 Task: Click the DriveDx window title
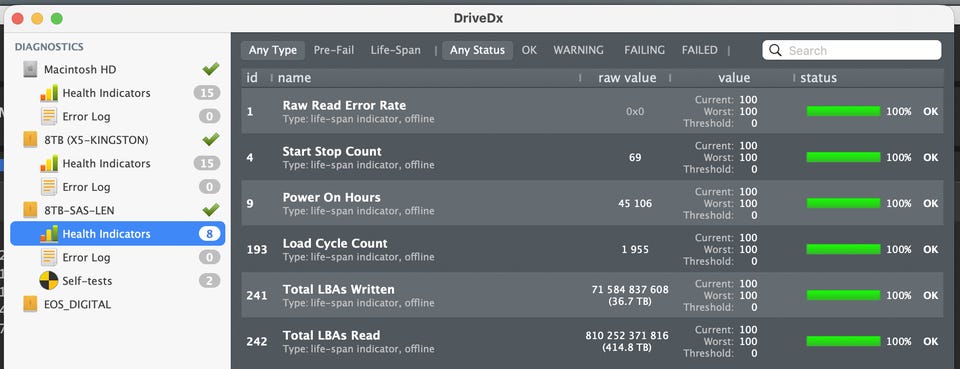(479, 18)
